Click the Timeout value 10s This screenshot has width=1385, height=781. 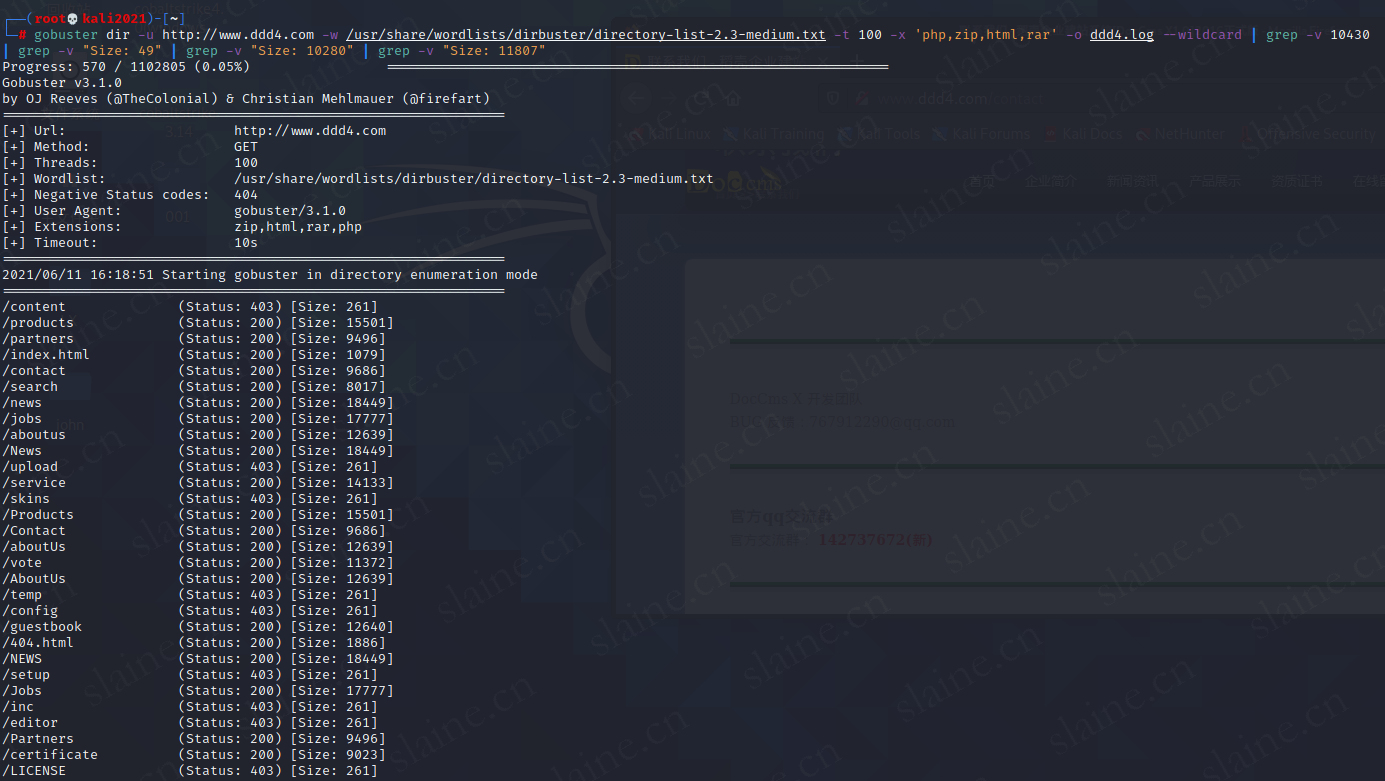(x=246, y=243)
